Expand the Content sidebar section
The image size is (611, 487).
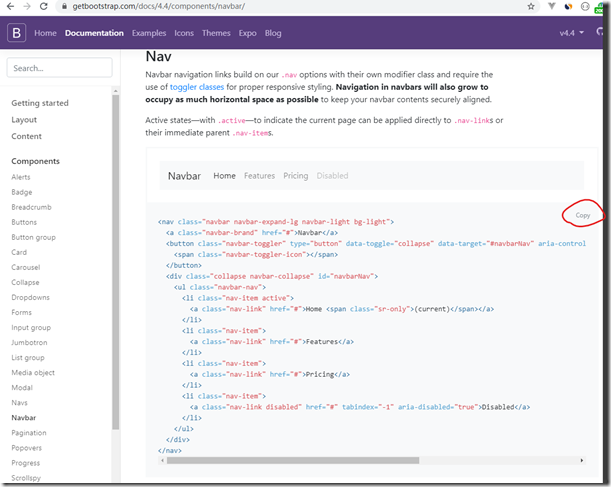[x=26, y=136]
